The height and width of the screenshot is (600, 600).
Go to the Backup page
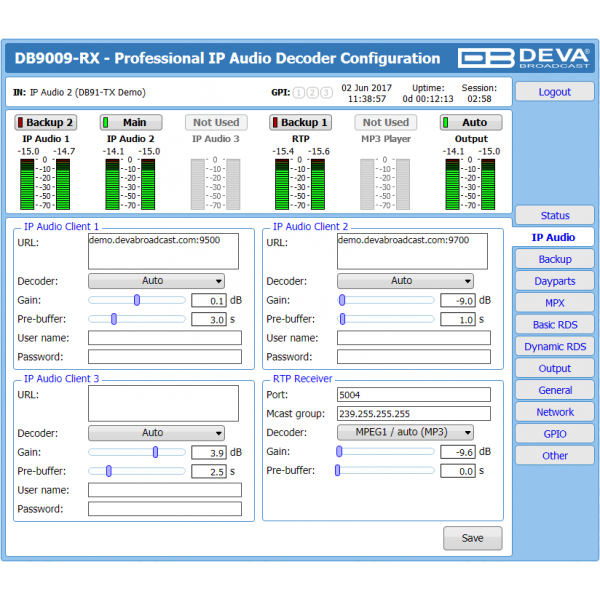[554, 259]
